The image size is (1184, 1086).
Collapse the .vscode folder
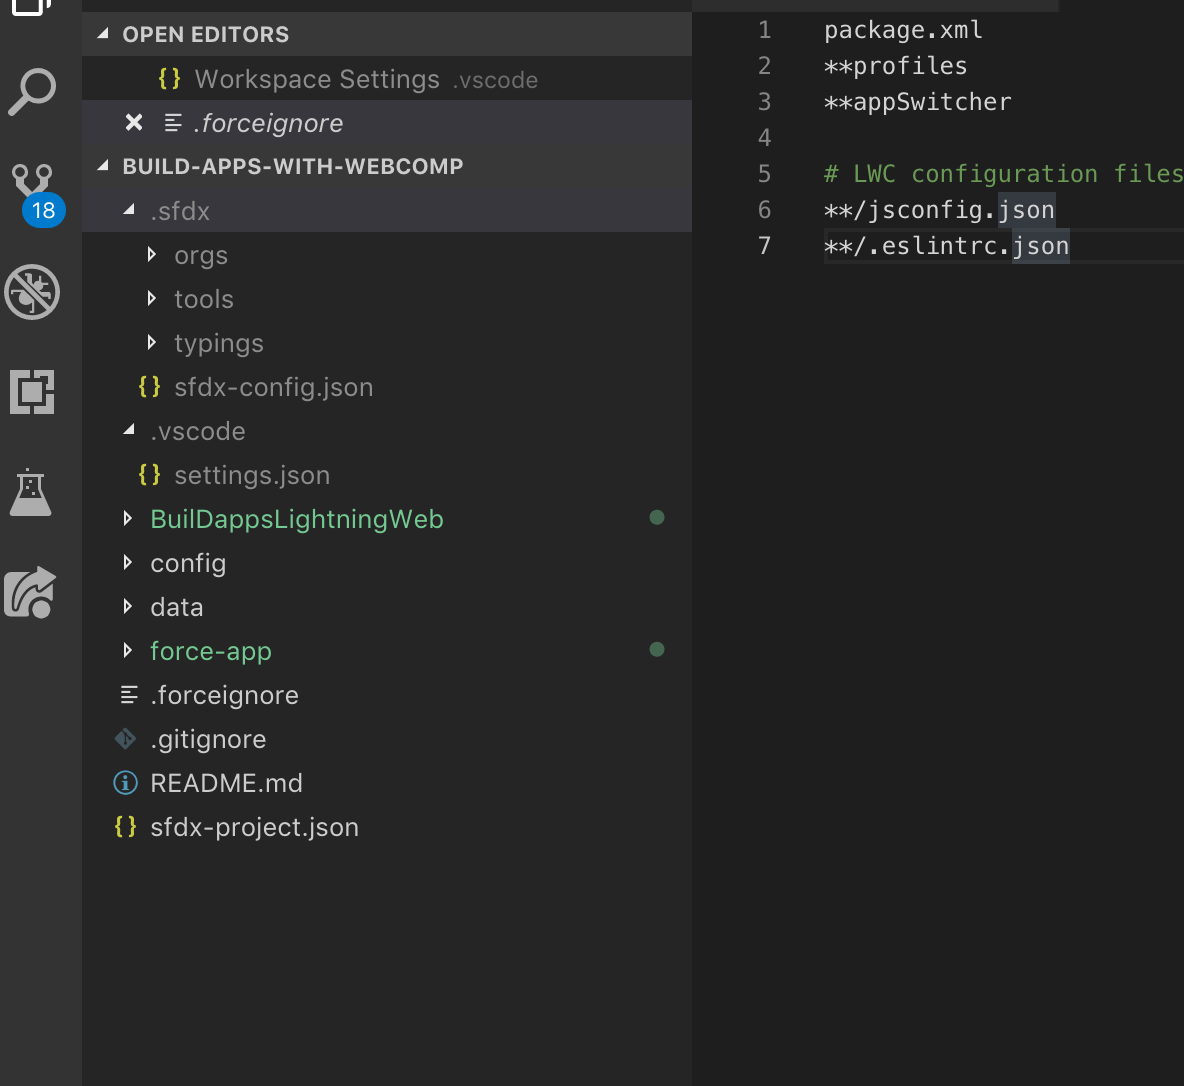[x=128, y=431]
